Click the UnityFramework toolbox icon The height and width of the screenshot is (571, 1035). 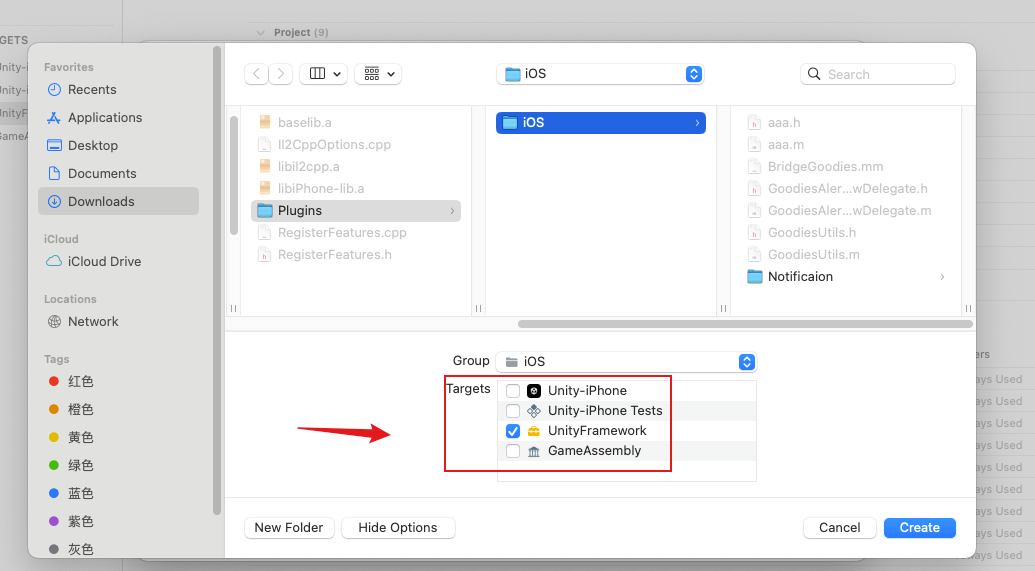(534, 431)
